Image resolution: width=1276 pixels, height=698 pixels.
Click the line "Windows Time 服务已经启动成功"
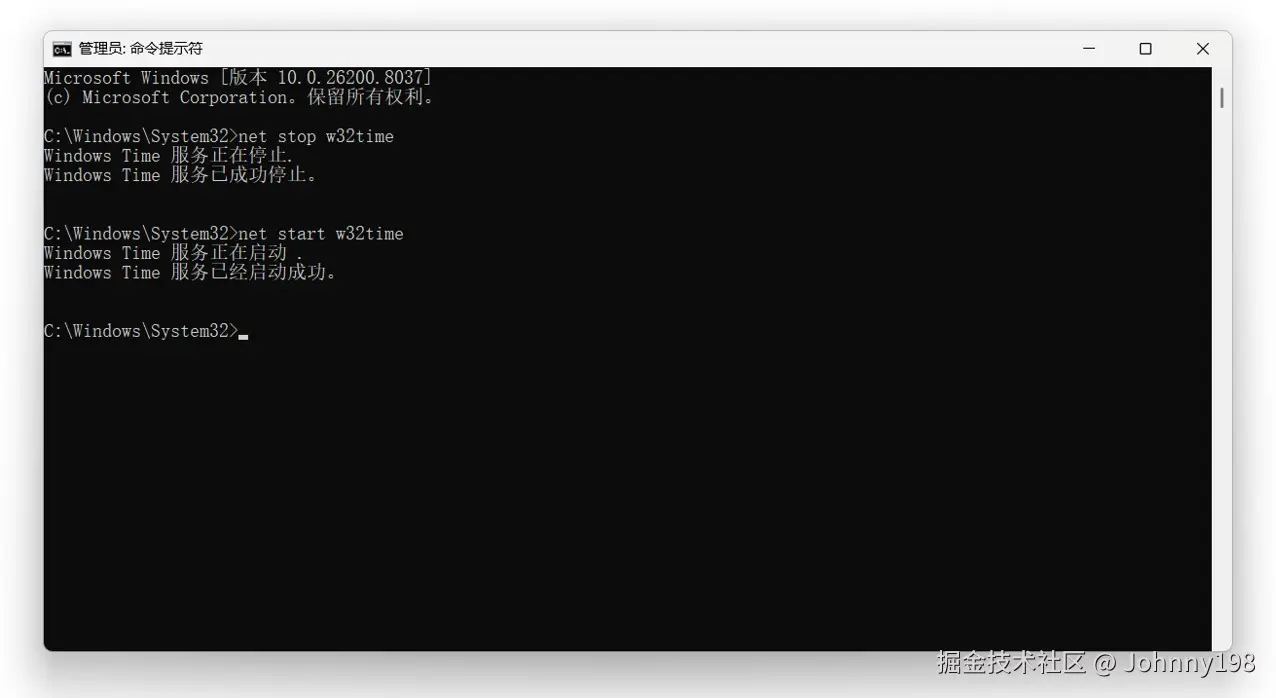[190, 273]
